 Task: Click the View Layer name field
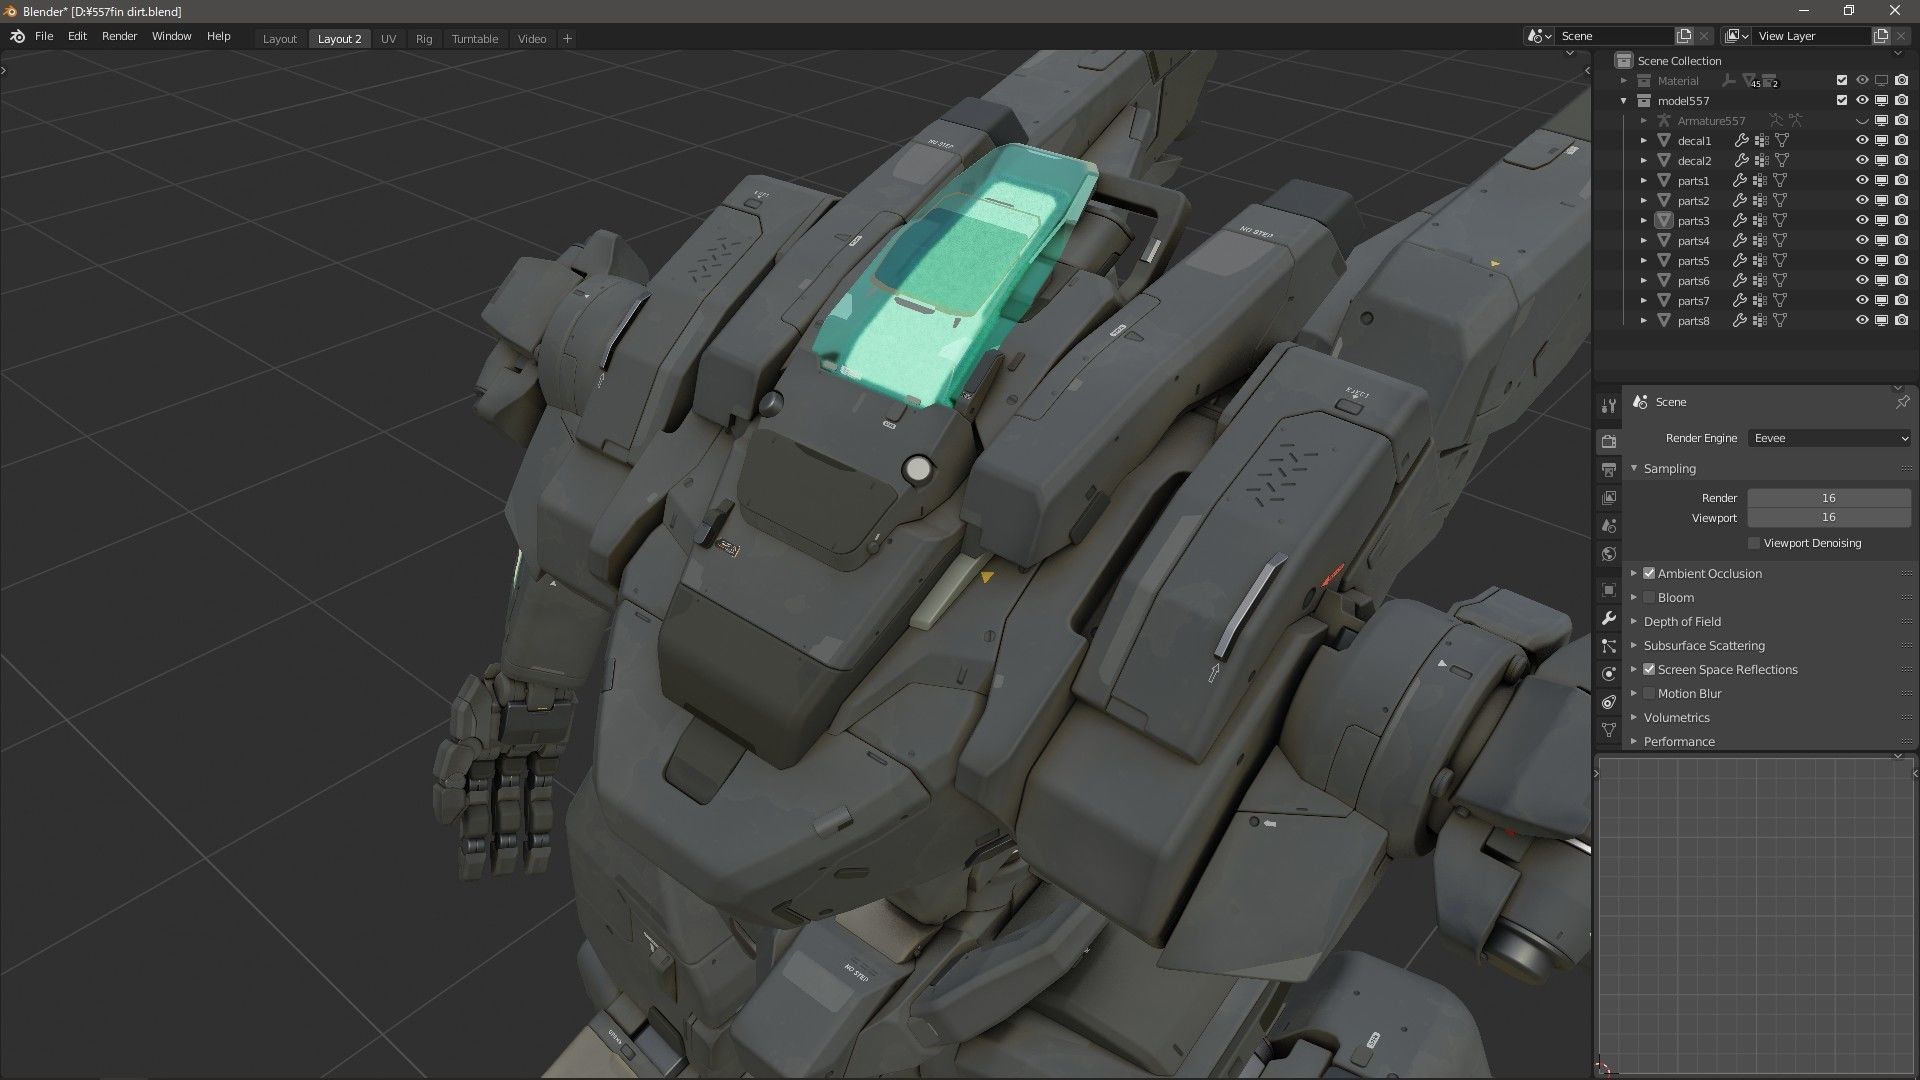1813,36
